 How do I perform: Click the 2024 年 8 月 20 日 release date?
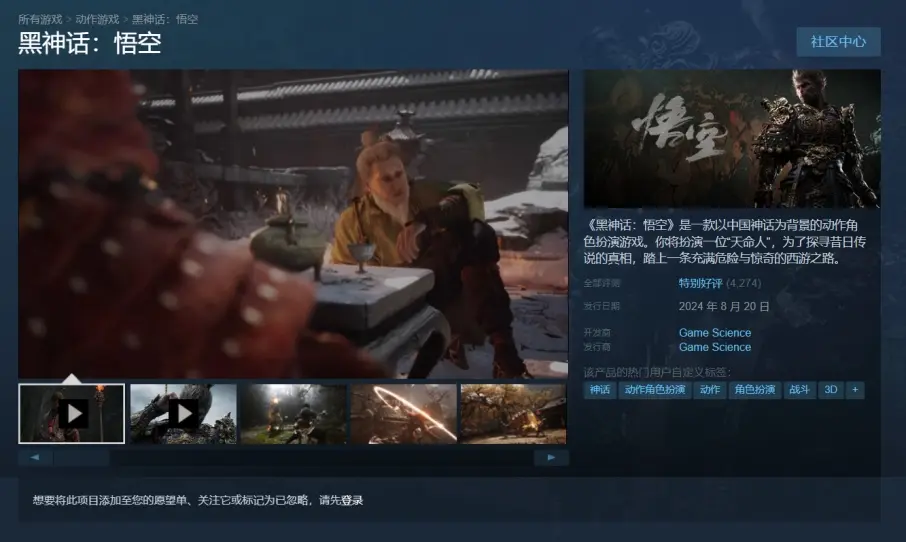pos(724,306)
